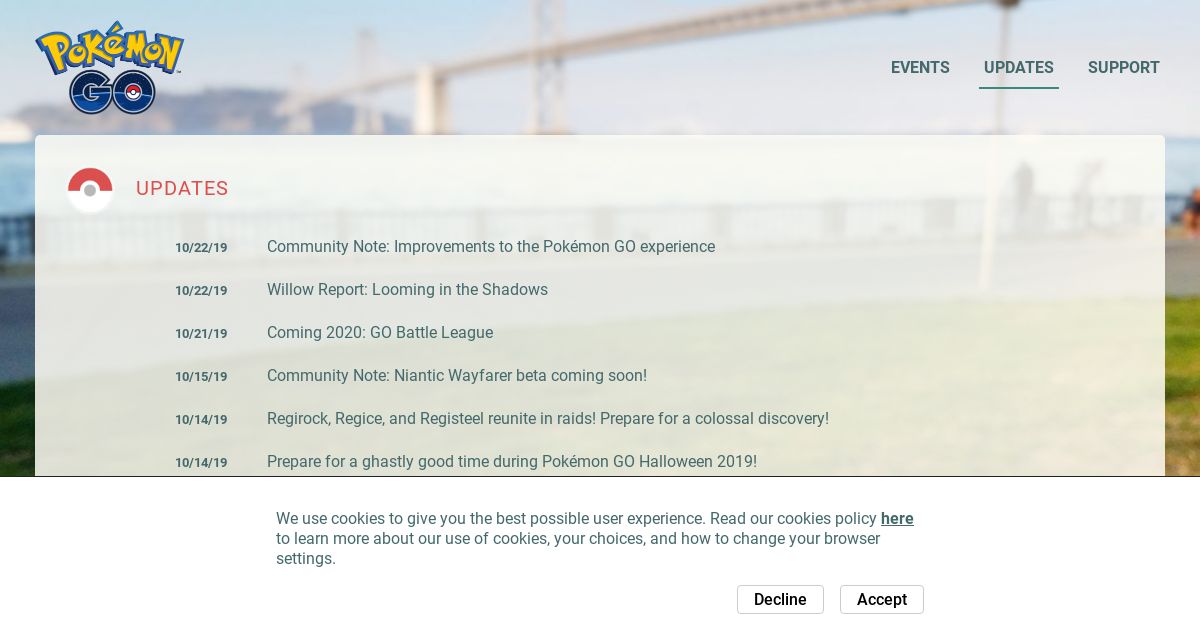Follow the cookies policy 'here' link
1200x630 pixels.
897,519
